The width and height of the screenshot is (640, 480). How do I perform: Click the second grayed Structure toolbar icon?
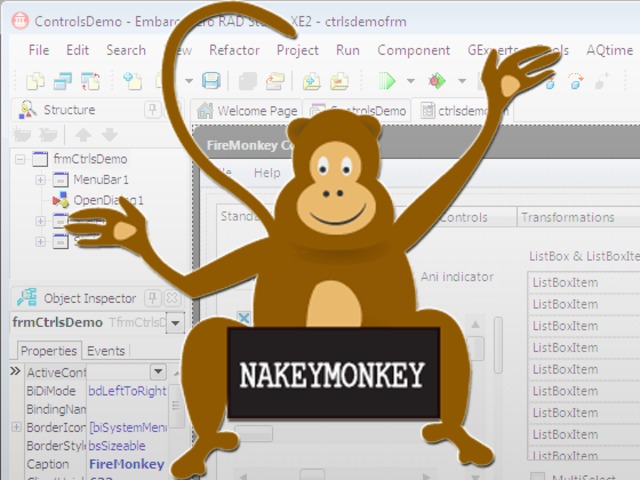tap(48, 134)
